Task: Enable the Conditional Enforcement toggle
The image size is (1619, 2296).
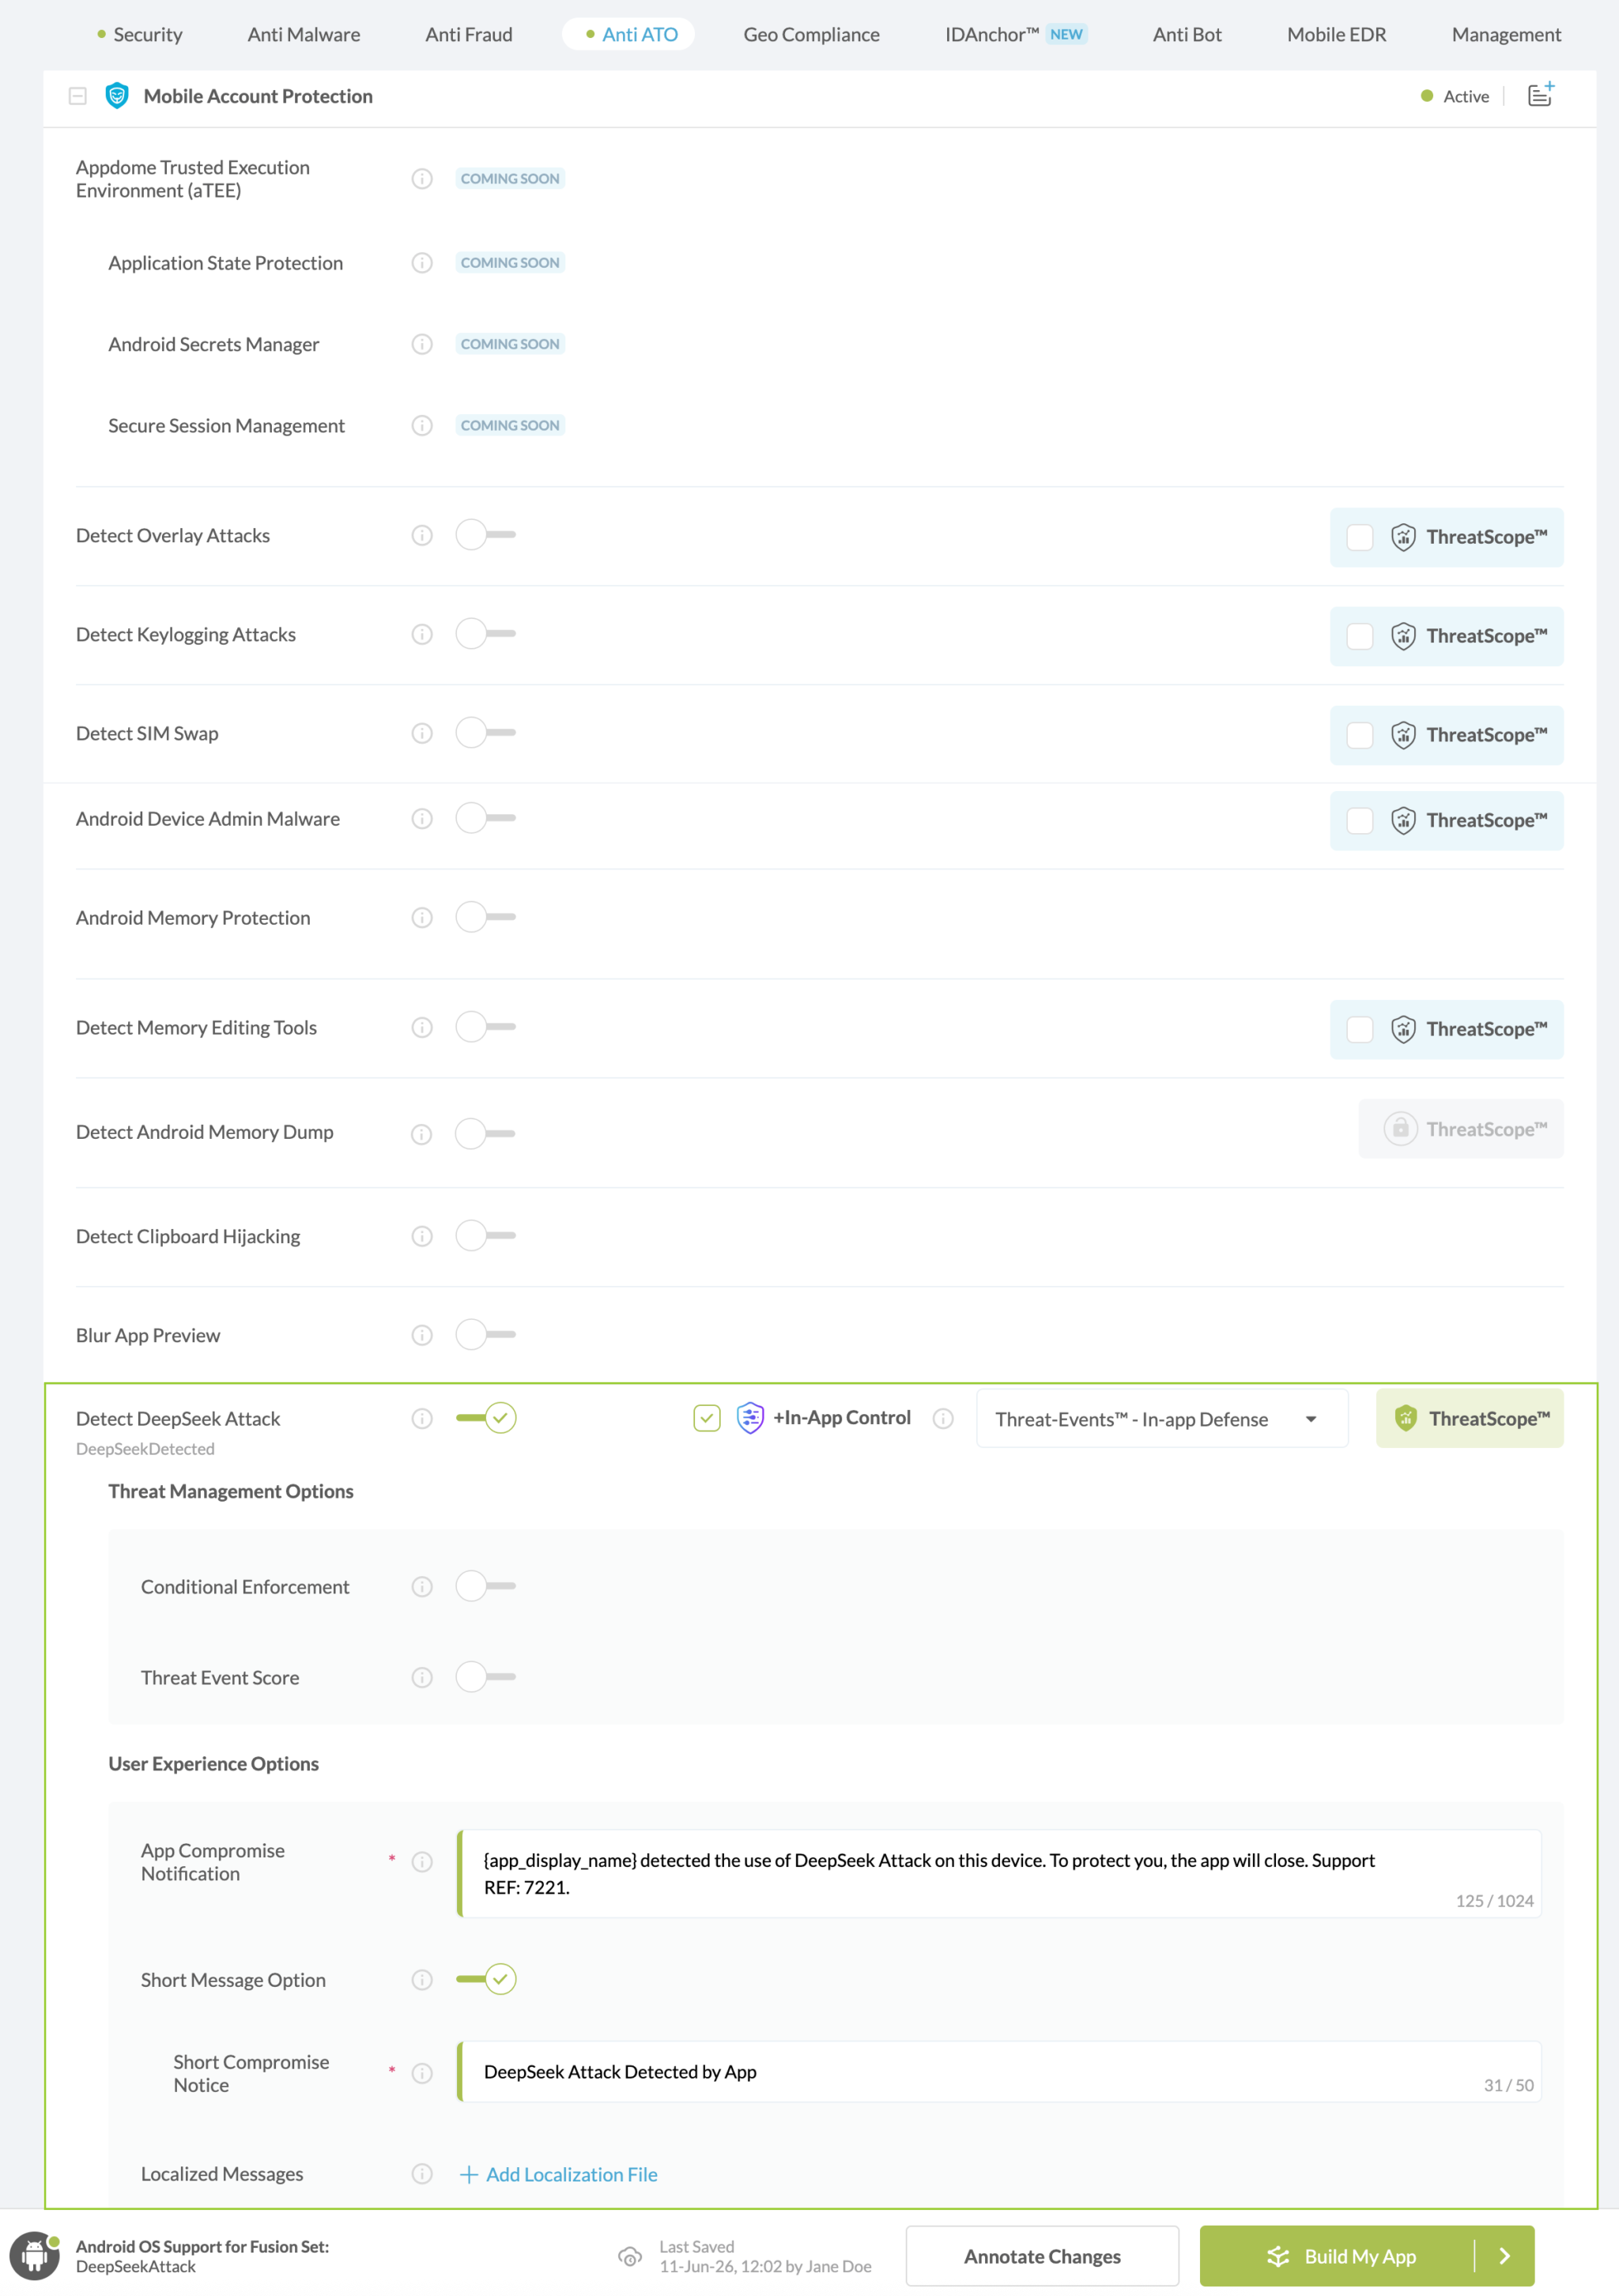Action: [x=486, y=1586]
